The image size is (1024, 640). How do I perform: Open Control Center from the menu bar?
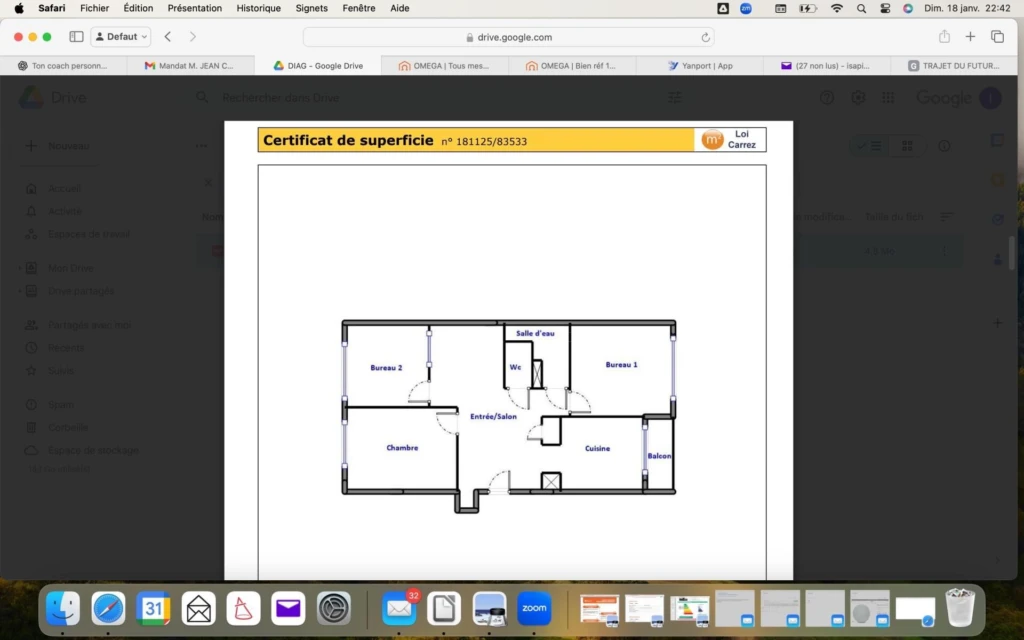point(885,8)
